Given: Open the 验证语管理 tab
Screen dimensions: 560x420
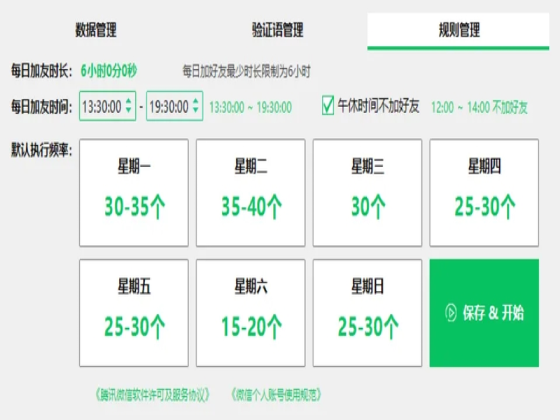Looking at the screenshot, I should pos(278,30).
